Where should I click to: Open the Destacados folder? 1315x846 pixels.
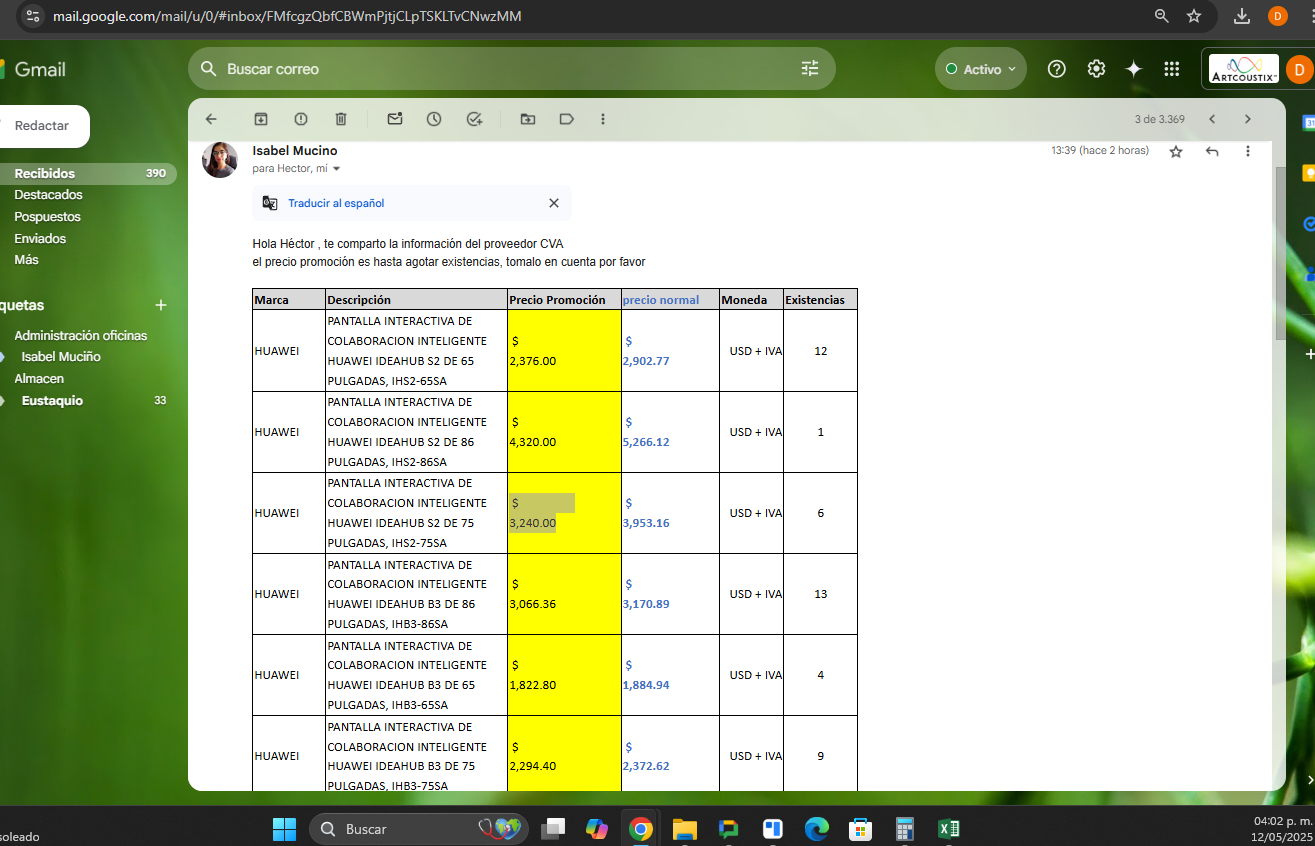coord(48,195)
